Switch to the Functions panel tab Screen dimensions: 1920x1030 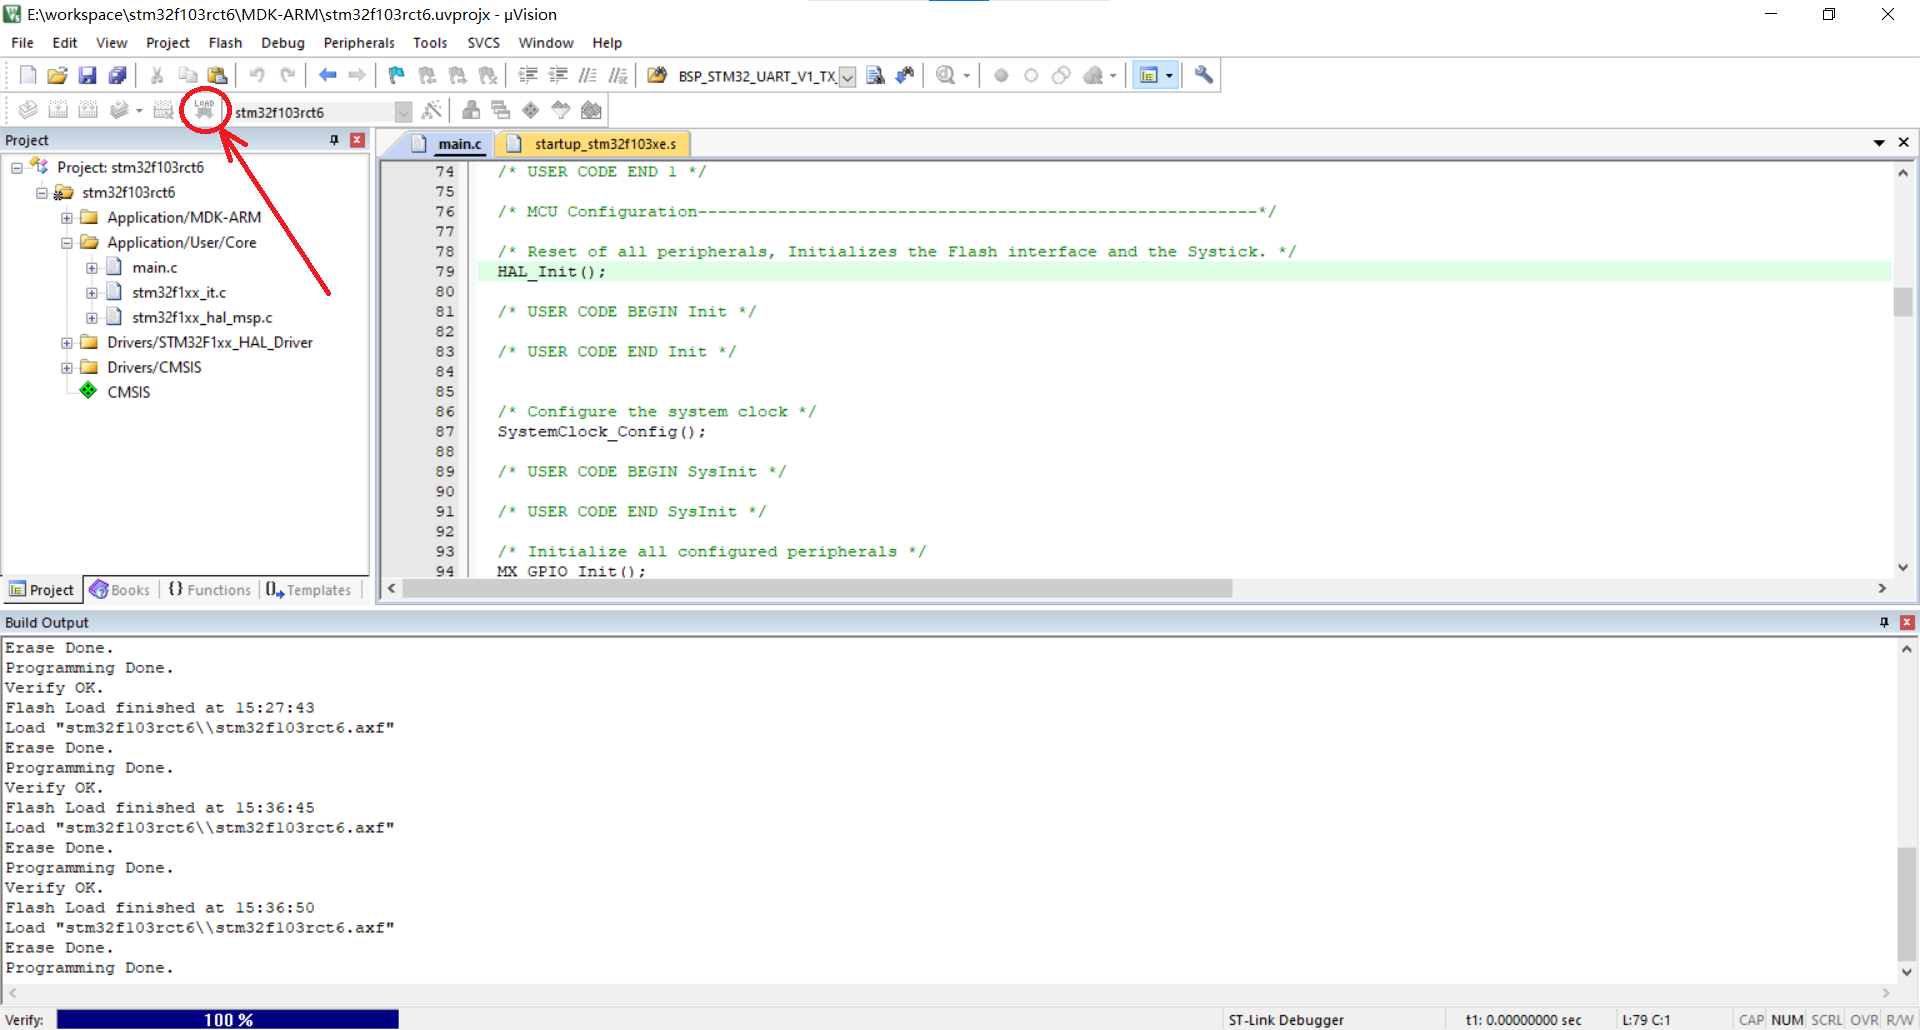[210, 590]
